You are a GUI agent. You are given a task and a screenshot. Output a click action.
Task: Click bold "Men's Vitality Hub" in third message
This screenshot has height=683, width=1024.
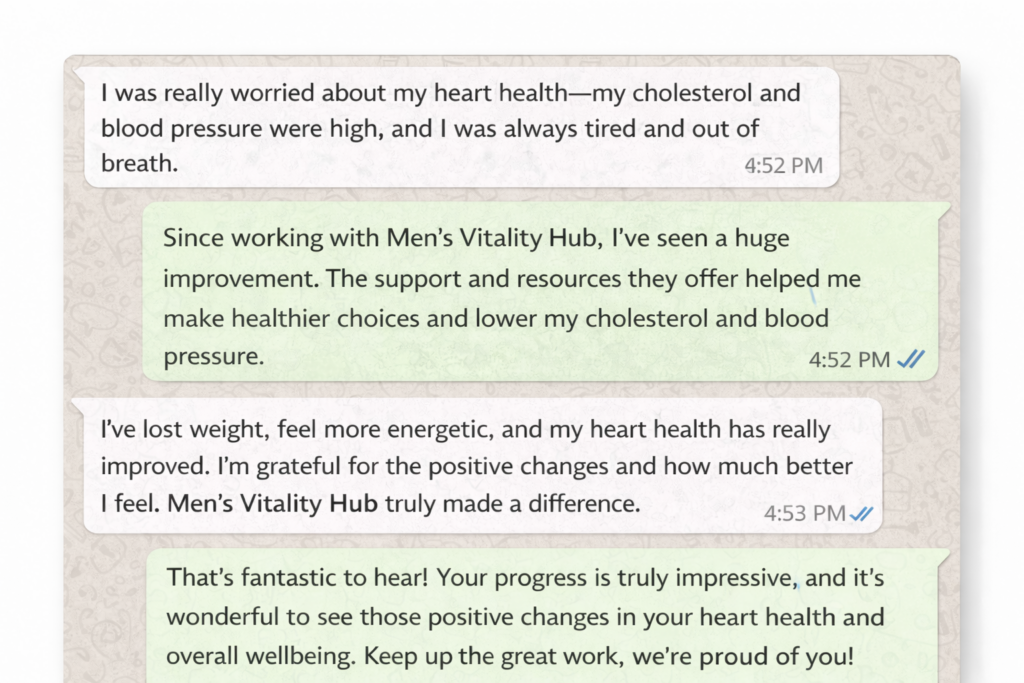point(272,503)
